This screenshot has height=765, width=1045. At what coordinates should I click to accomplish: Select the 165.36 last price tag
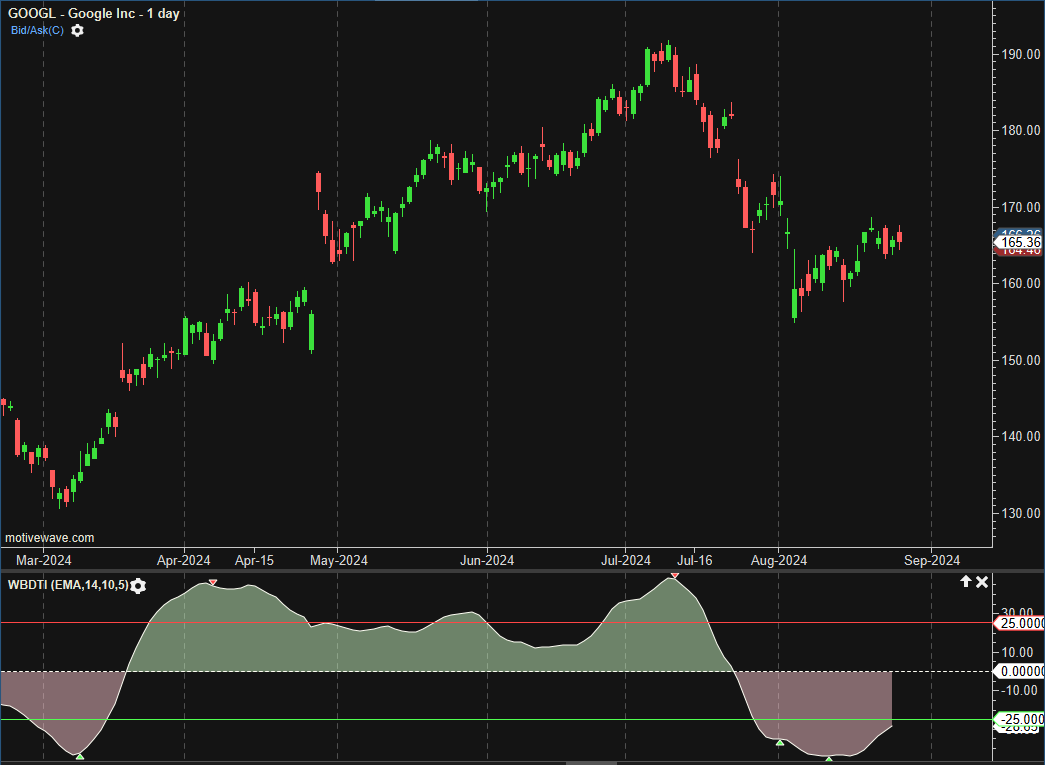pyautogui.click(x=1020, y=242)
